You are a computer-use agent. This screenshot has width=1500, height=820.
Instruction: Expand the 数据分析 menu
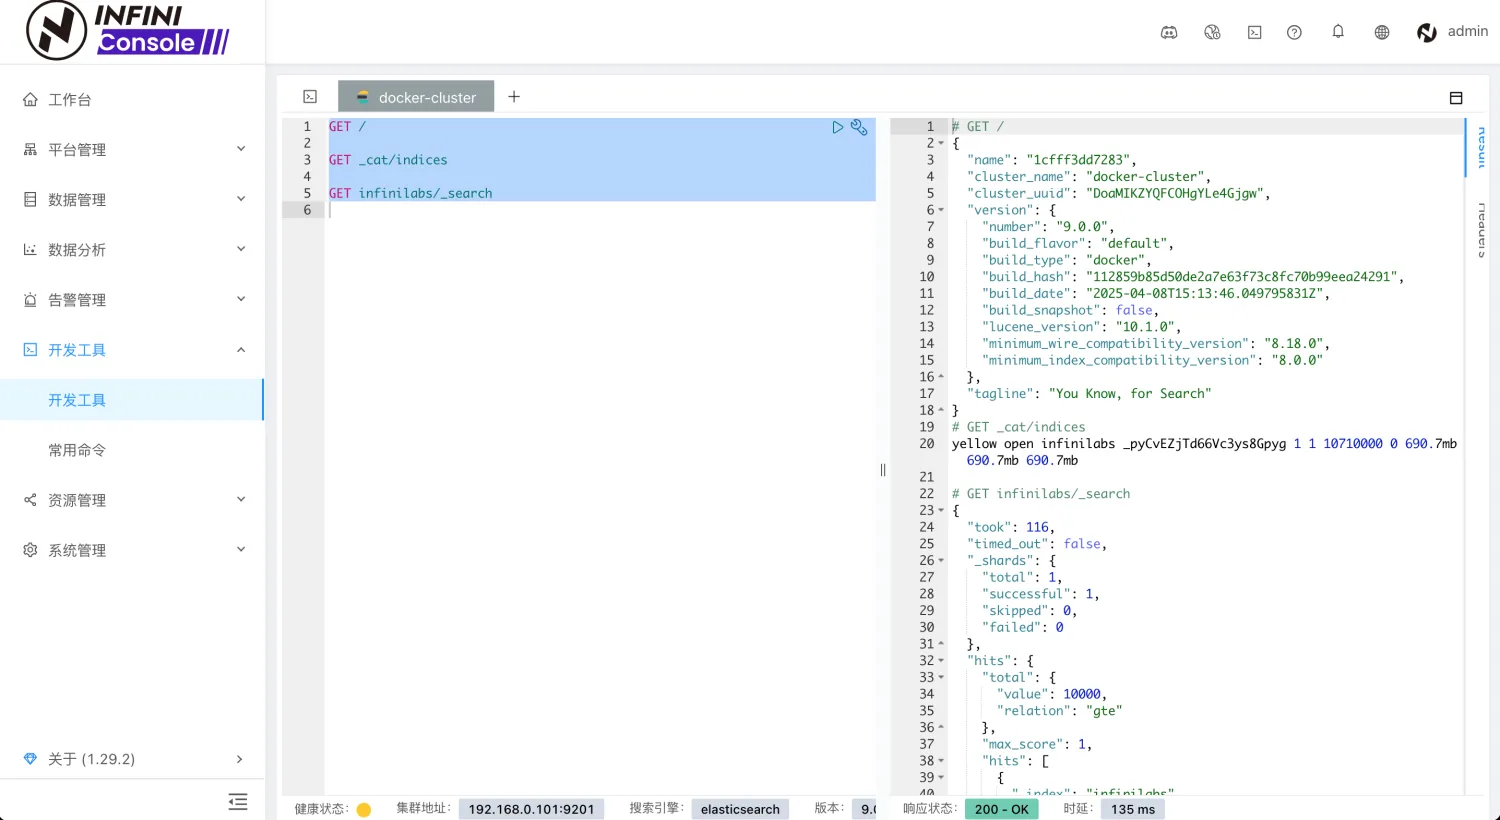132,249
